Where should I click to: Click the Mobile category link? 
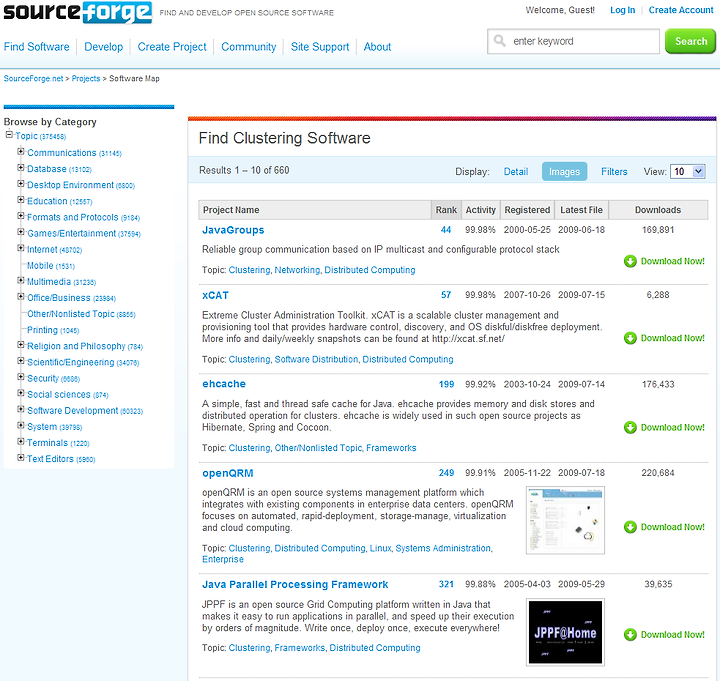coord(40,266)
